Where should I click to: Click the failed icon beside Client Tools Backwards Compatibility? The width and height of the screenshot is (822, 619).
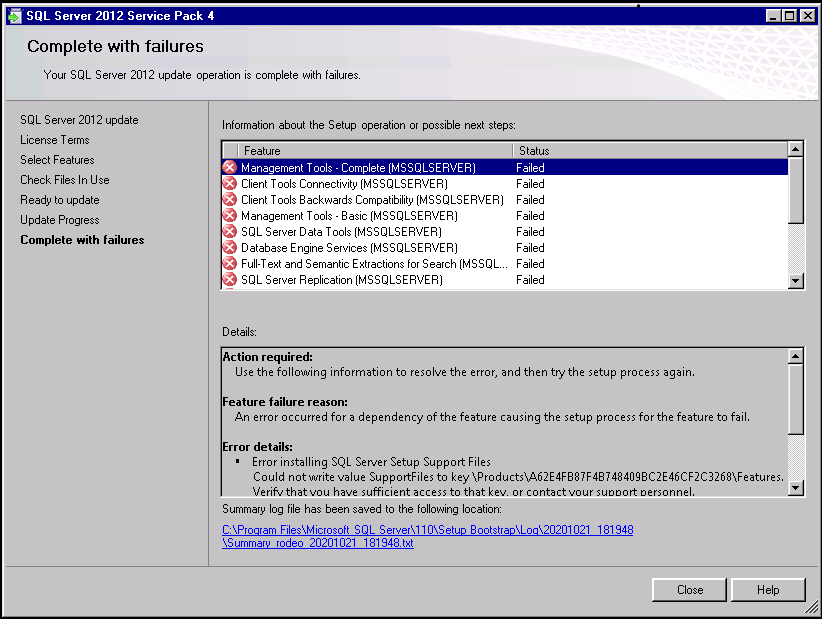230,200
